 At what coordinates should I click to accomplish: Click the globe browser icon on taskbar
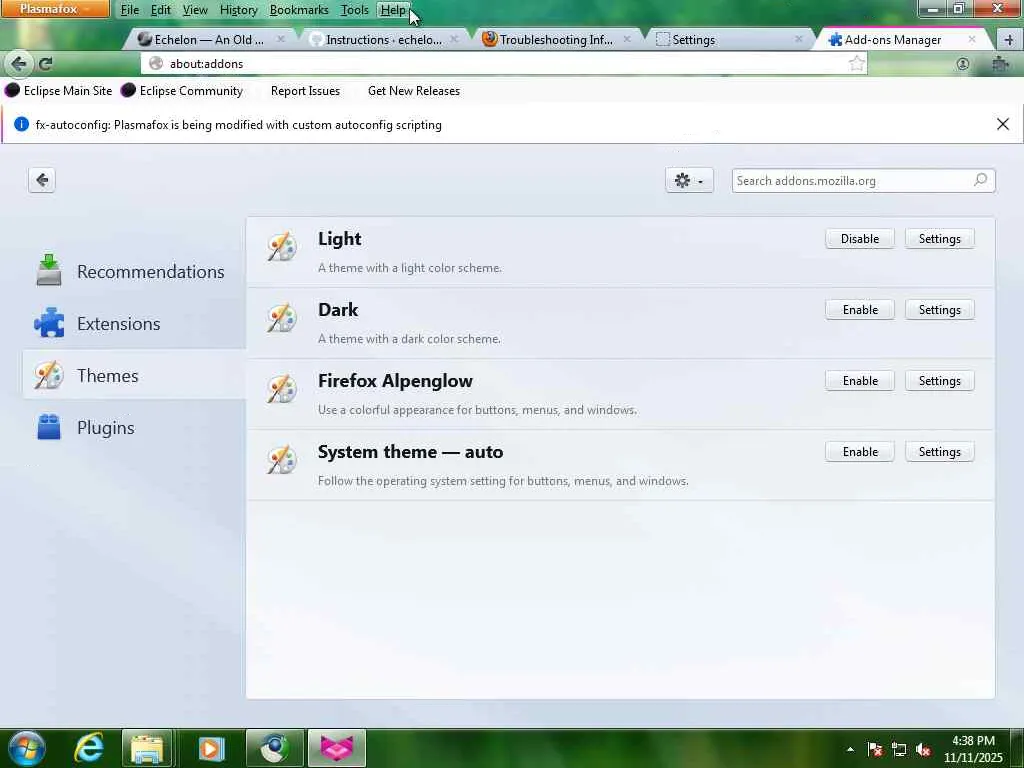pos(274,748)
